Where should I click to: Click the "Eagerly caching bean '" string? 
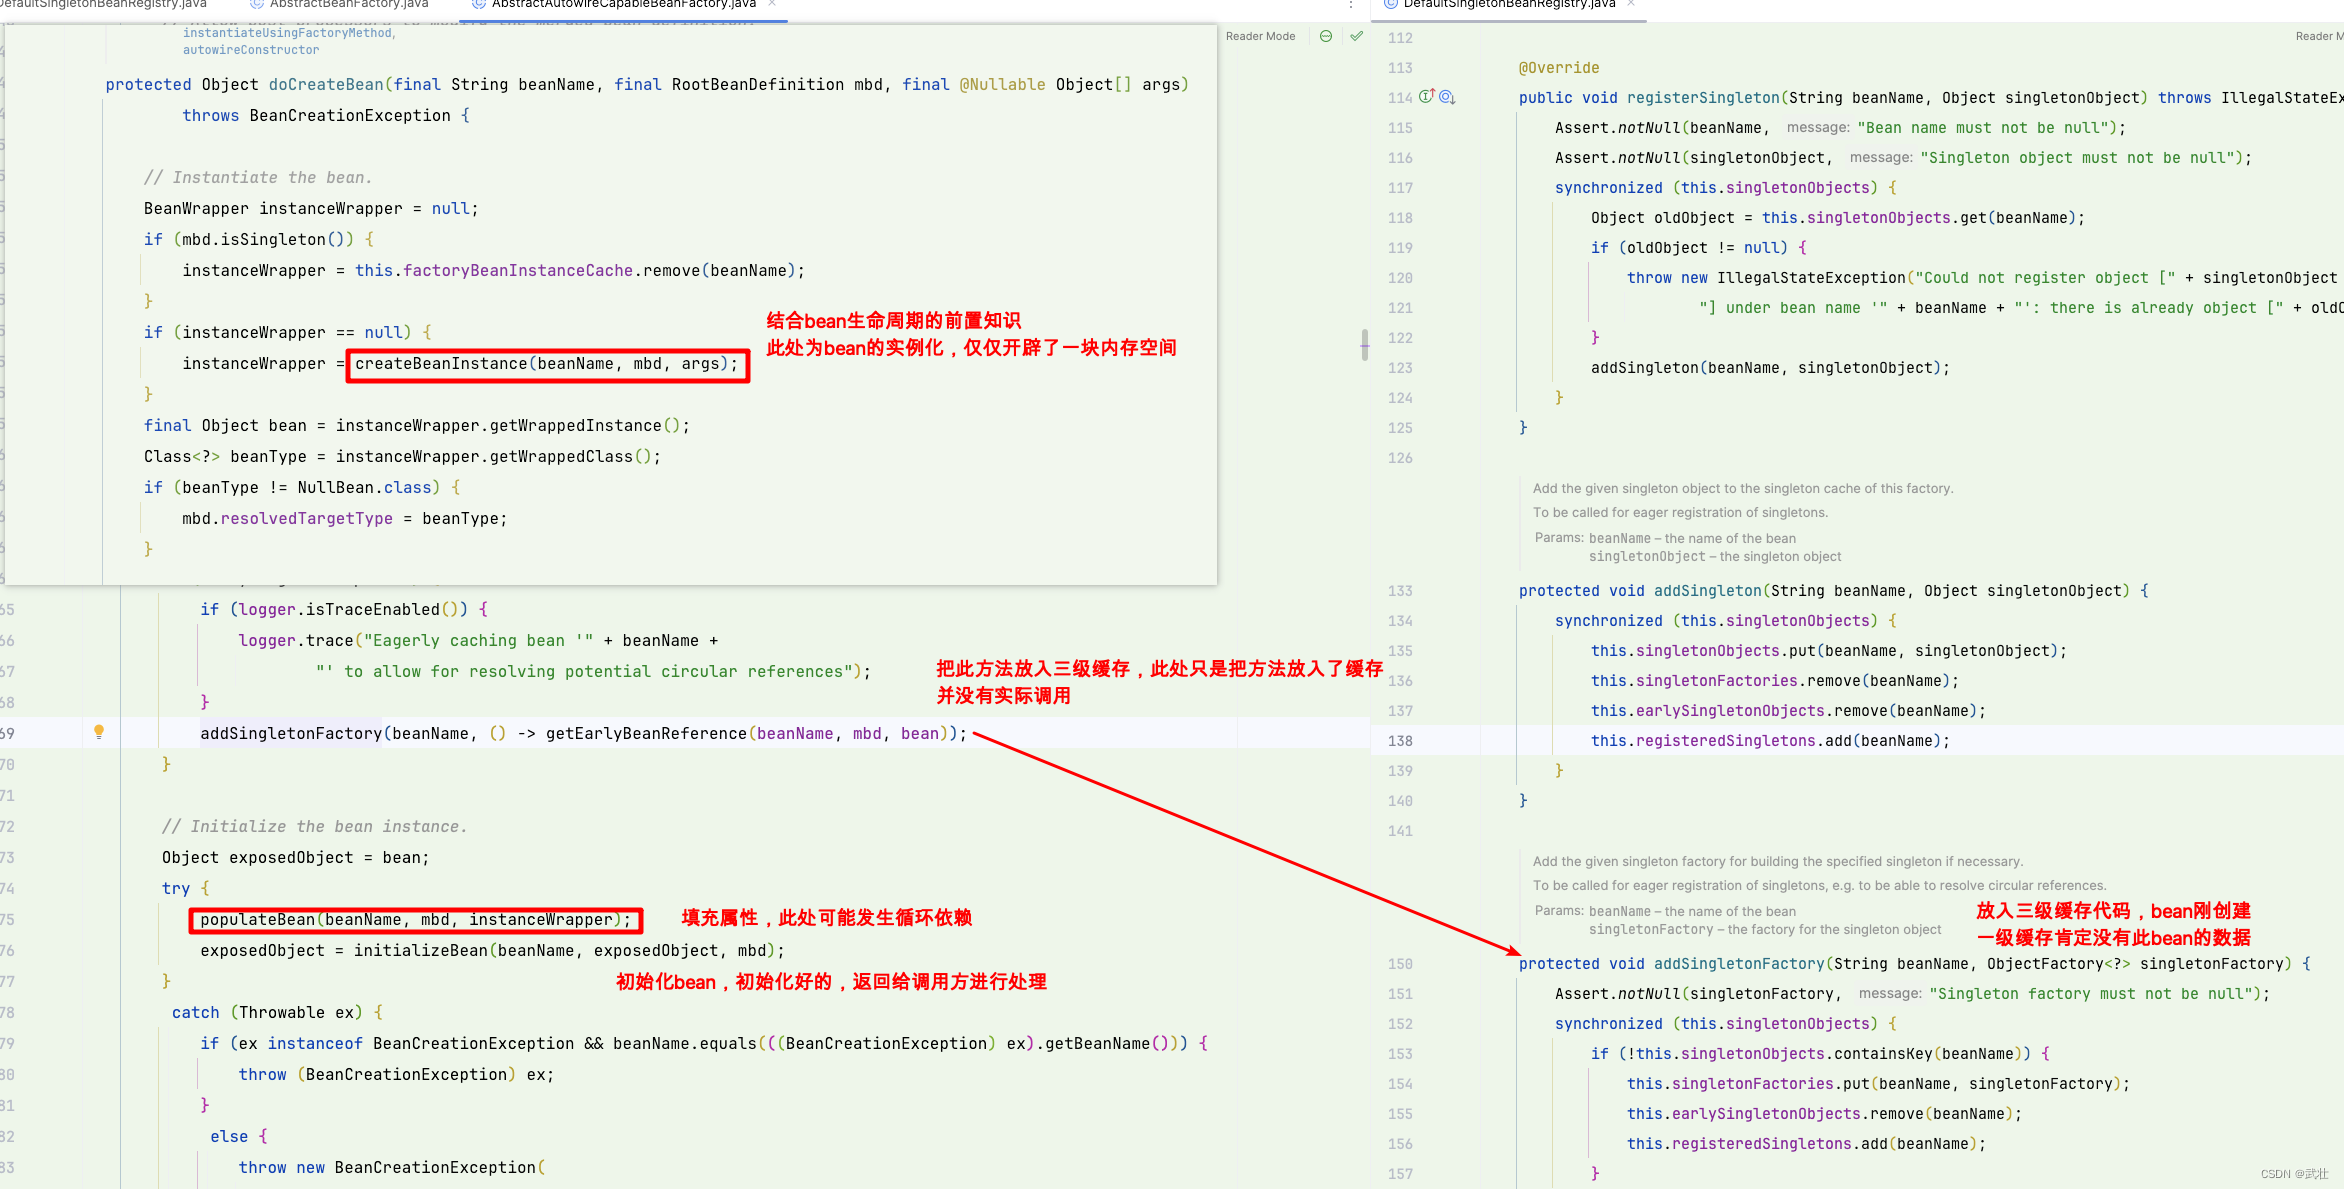coord(478,640)
